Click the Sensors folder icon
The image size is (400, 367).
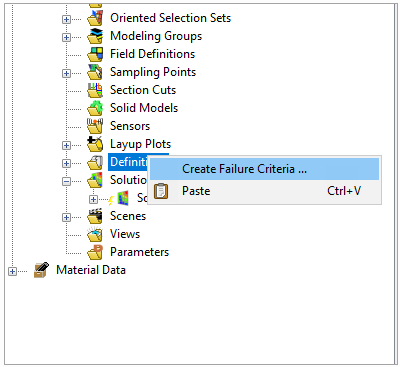click(95, 126)
